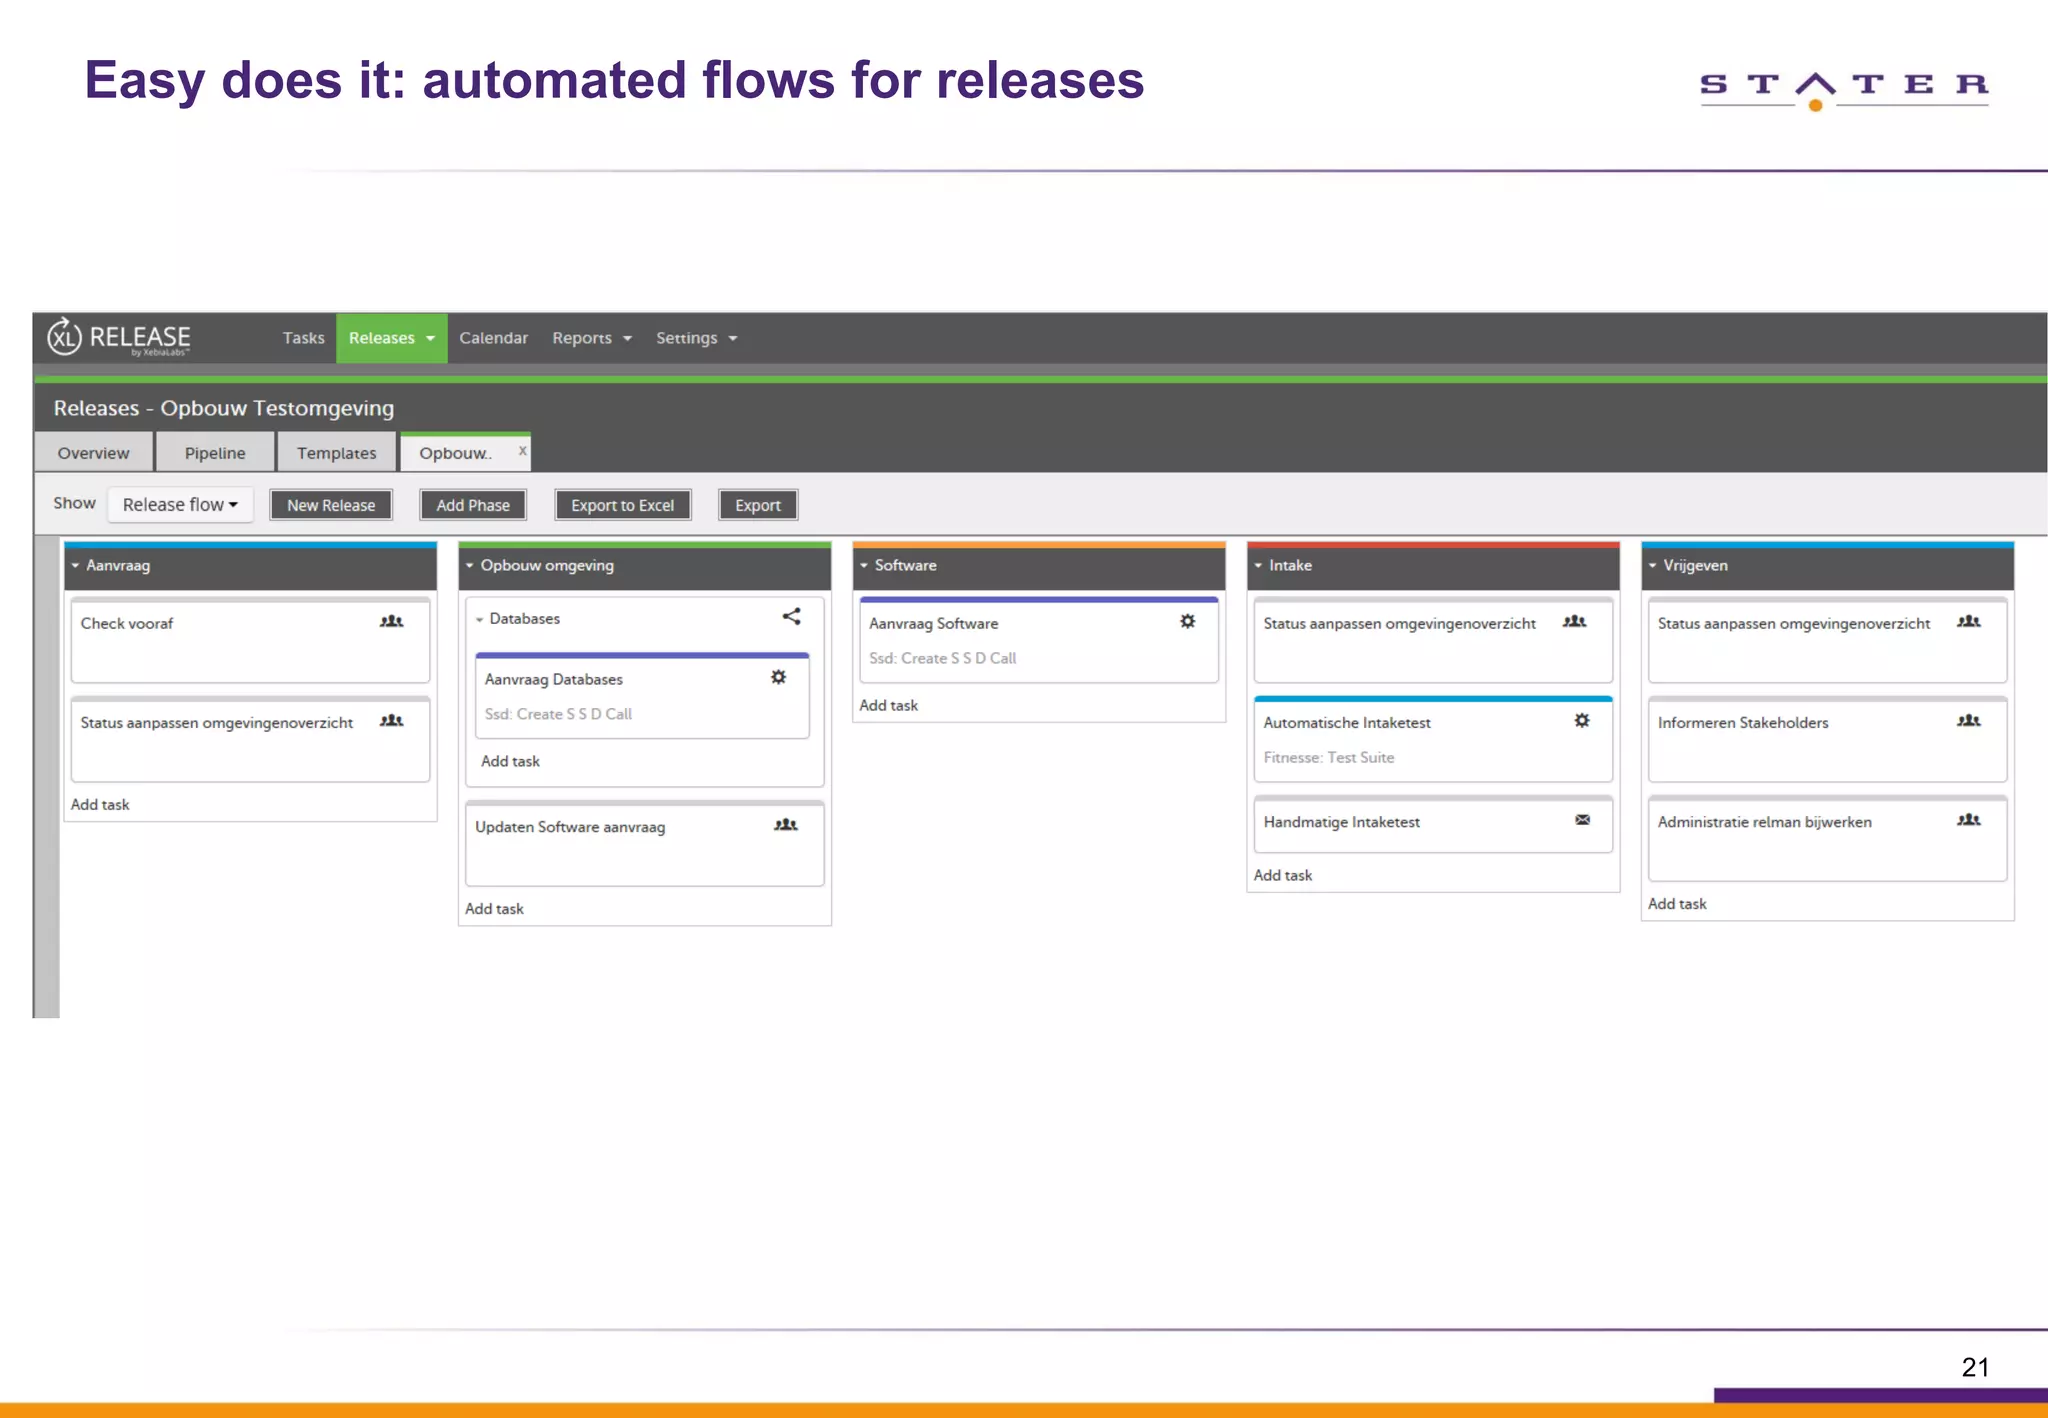
Task: Click team icon on Check vooraf task
Action: tap(392, 622)
